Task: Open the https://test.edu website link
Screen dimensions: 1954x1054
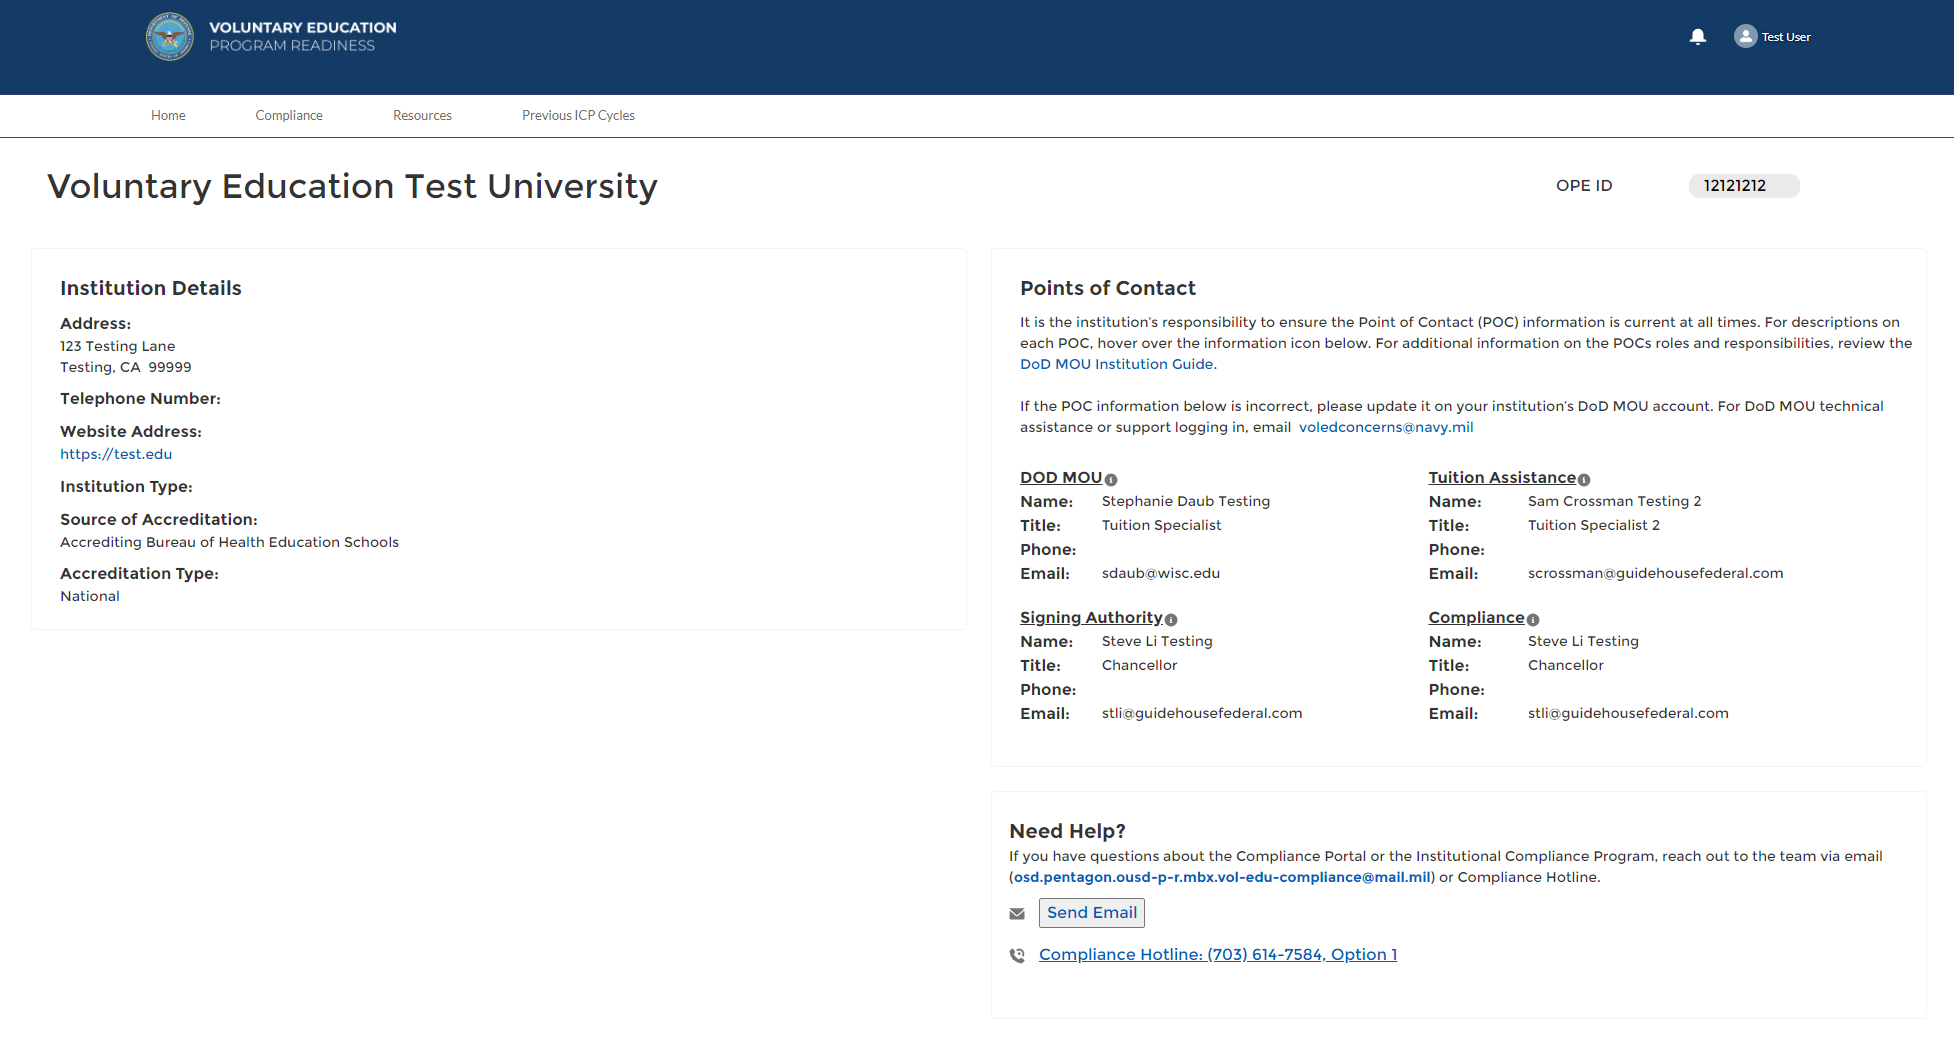Action: 116,454
